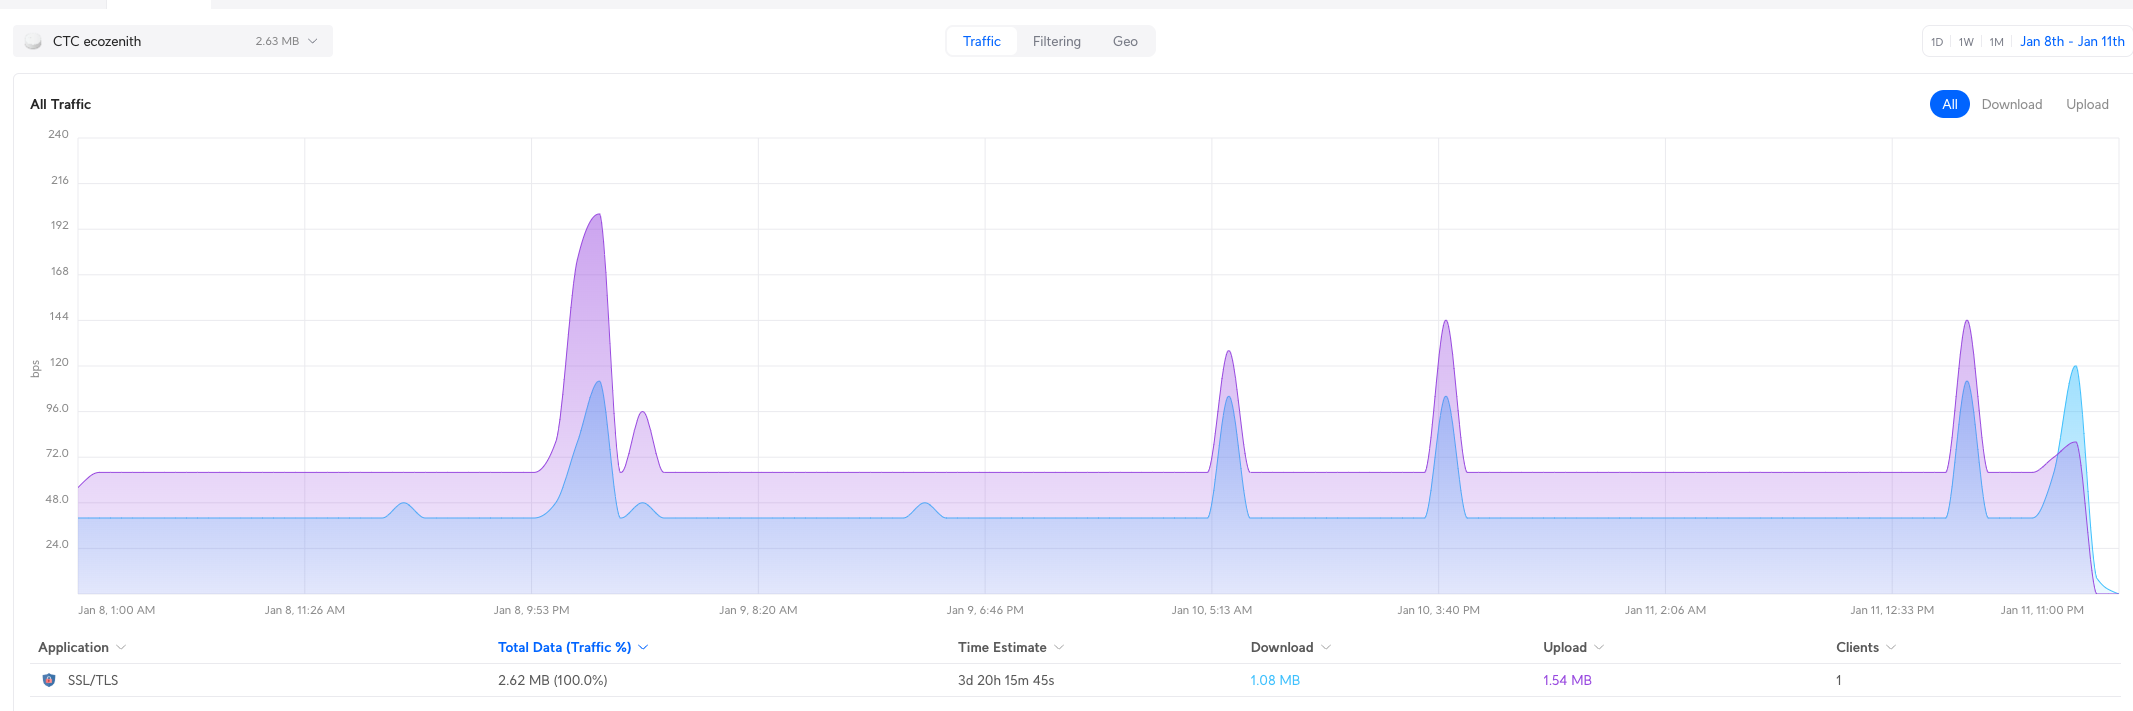Image resolution: width=2133 pixels, height=711 pixels.
Task: Click the Jan 11, 2:06 AM axis label
Action: [x=1665, y=610]
